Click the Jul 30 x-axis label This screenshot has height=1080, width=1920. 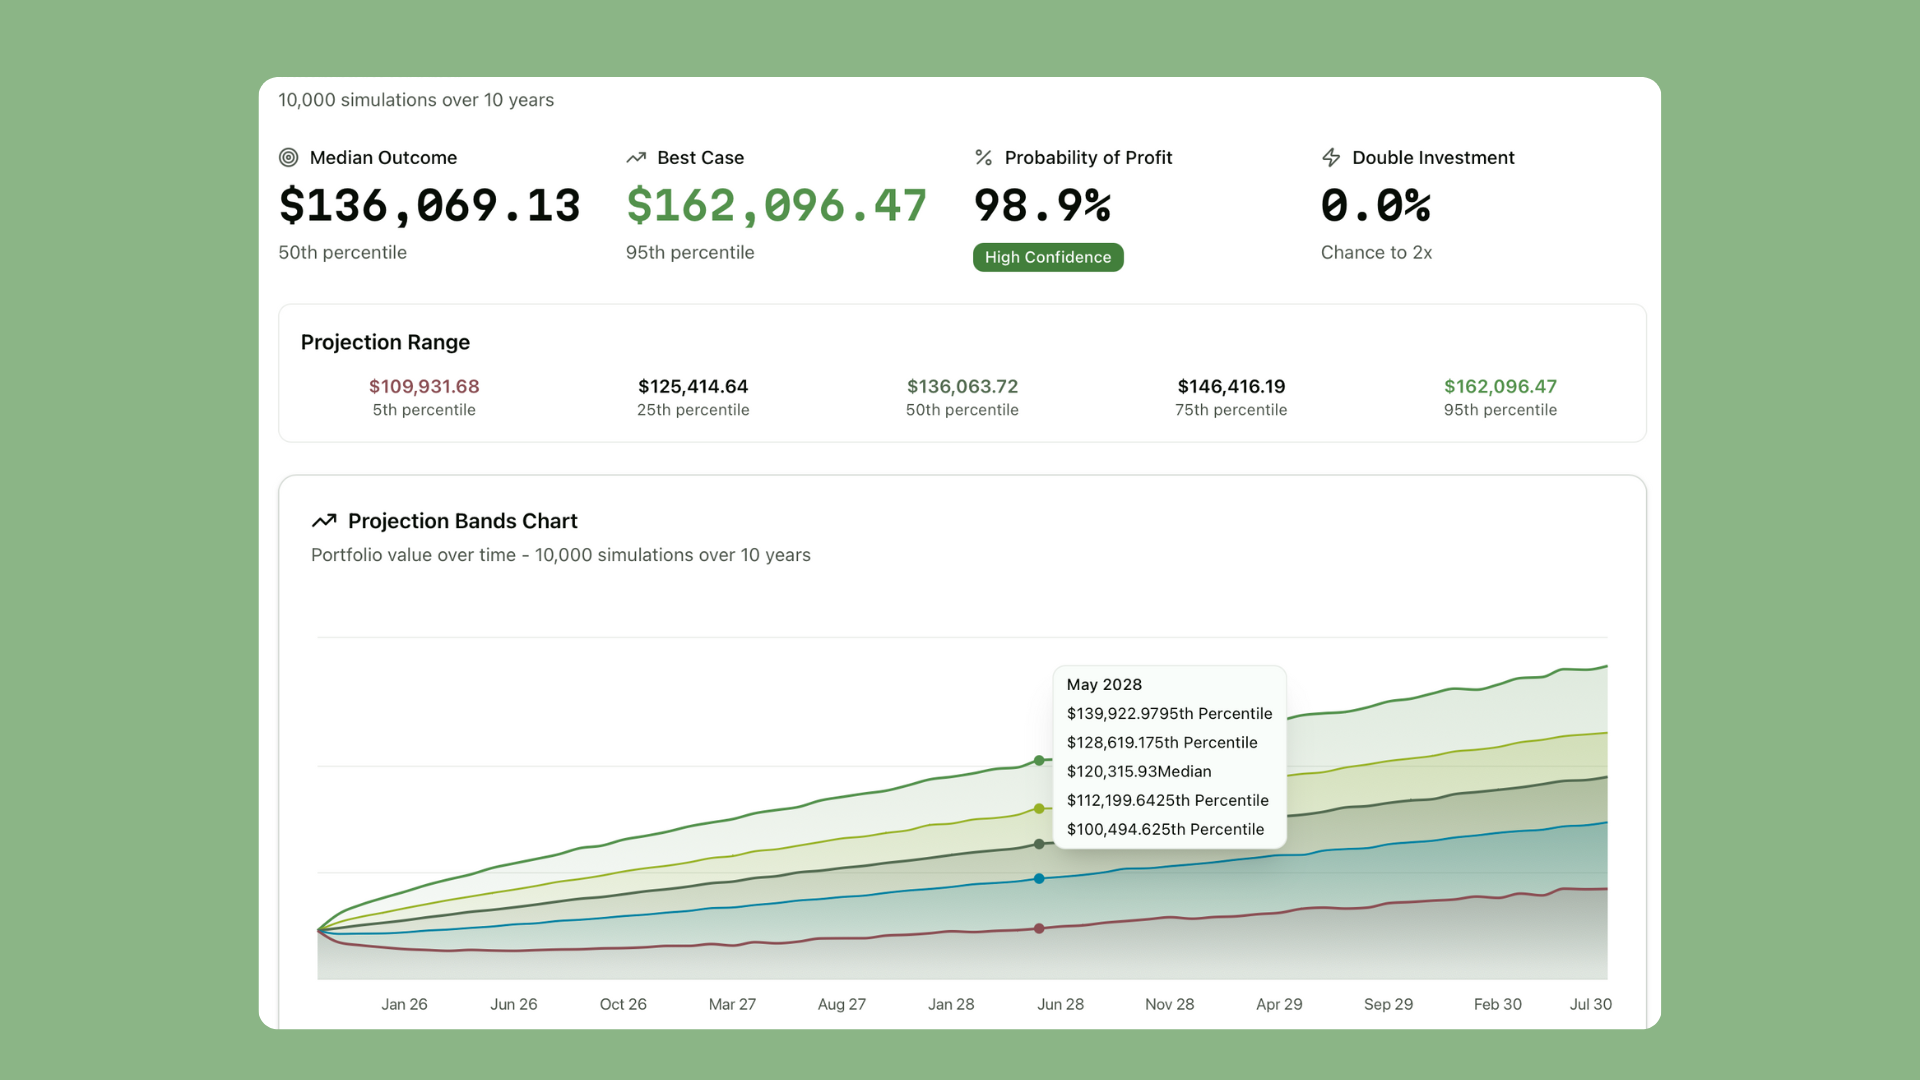point(1590,1004)
